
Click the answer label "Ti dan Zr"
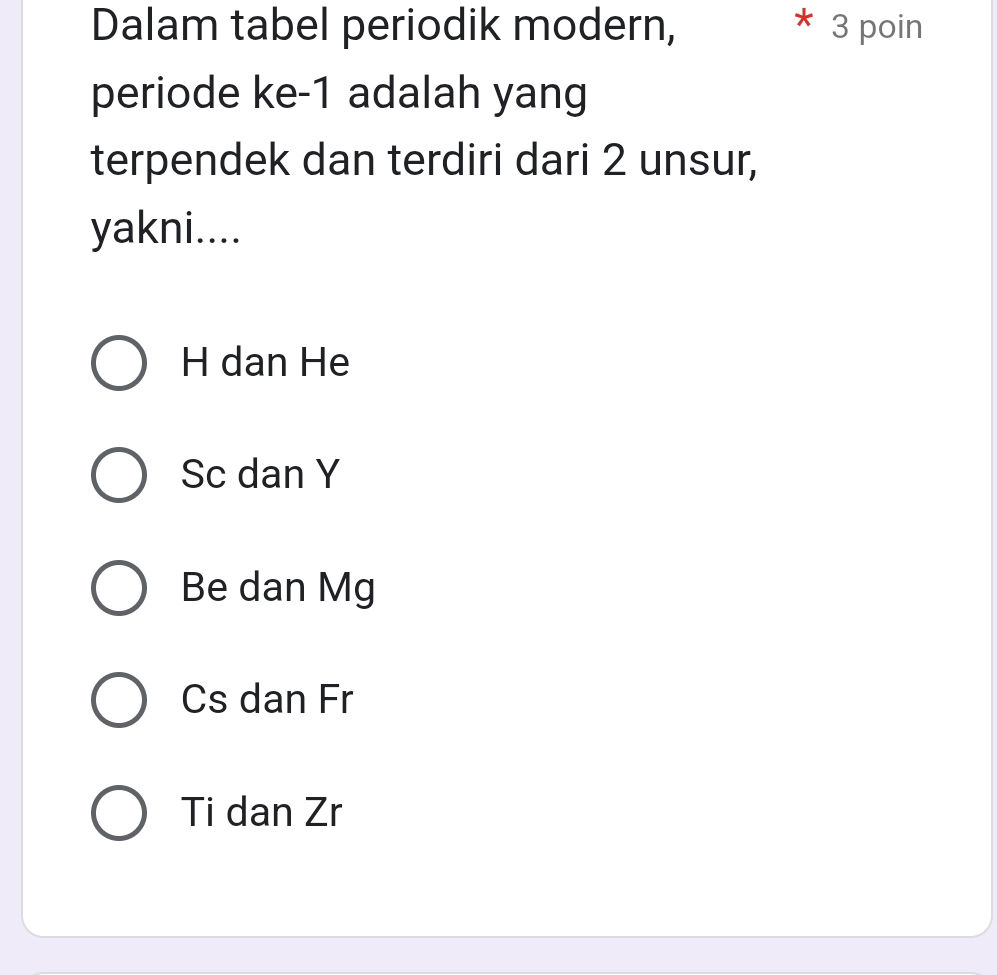click(x=261, y=812)
